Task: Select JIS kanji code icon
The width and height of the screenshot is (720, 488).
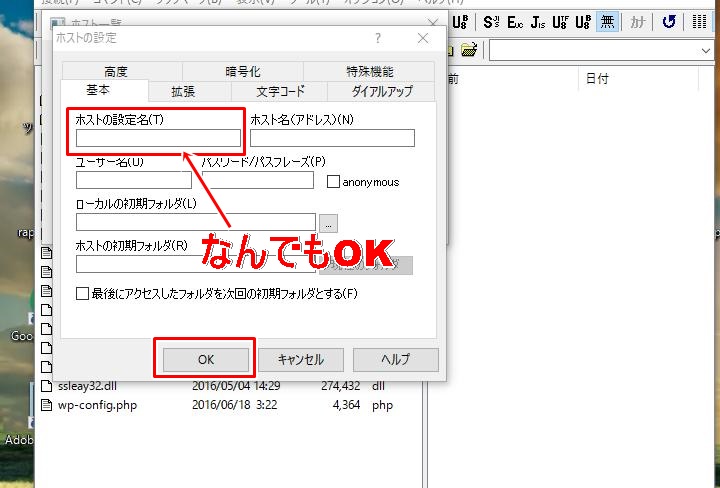Action: click(x=538, y=22)
